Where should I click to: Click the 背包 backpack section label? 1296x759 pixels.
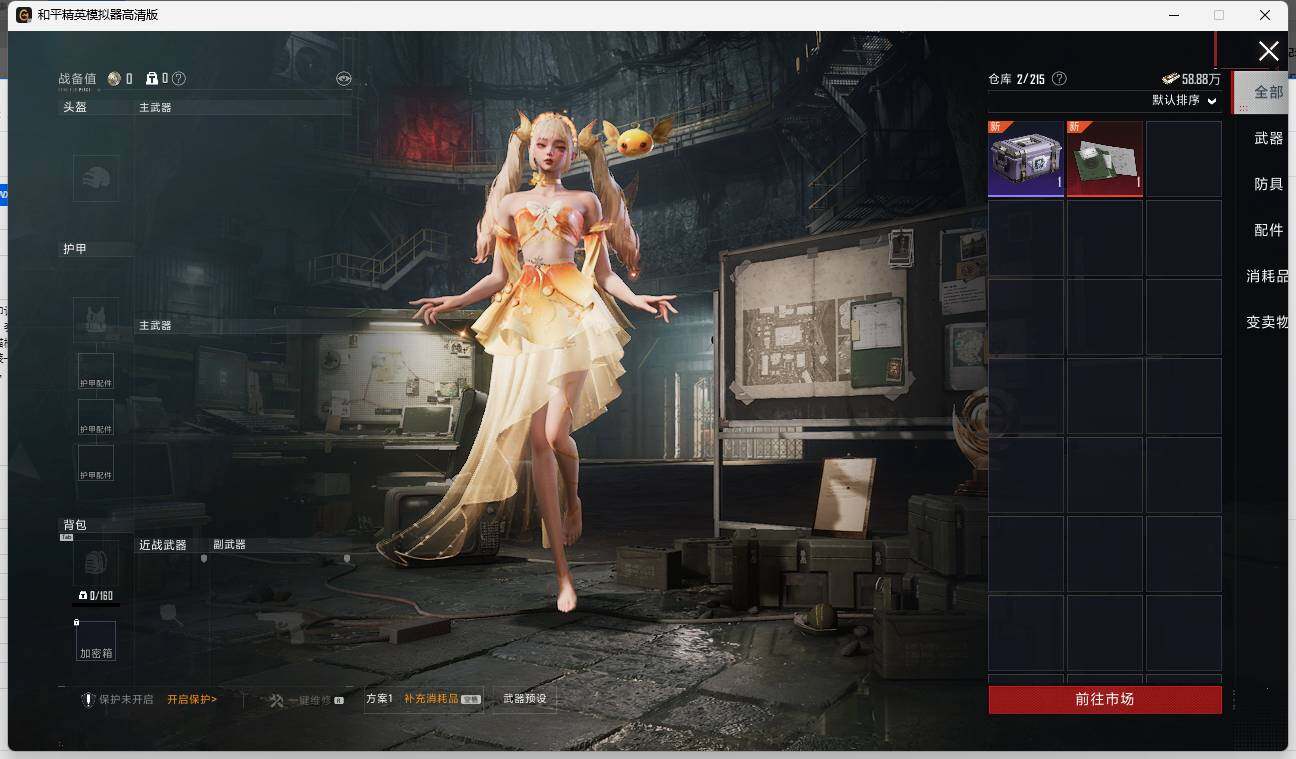75,525
